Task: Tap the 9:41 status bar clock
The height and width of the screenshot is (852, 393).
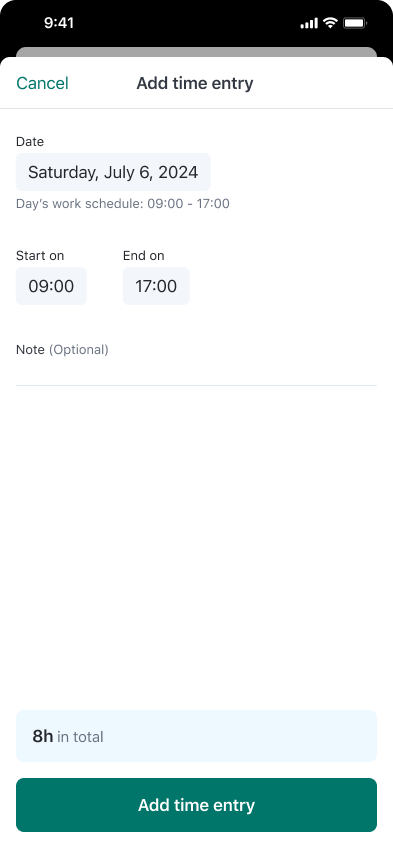Action: 59,23
